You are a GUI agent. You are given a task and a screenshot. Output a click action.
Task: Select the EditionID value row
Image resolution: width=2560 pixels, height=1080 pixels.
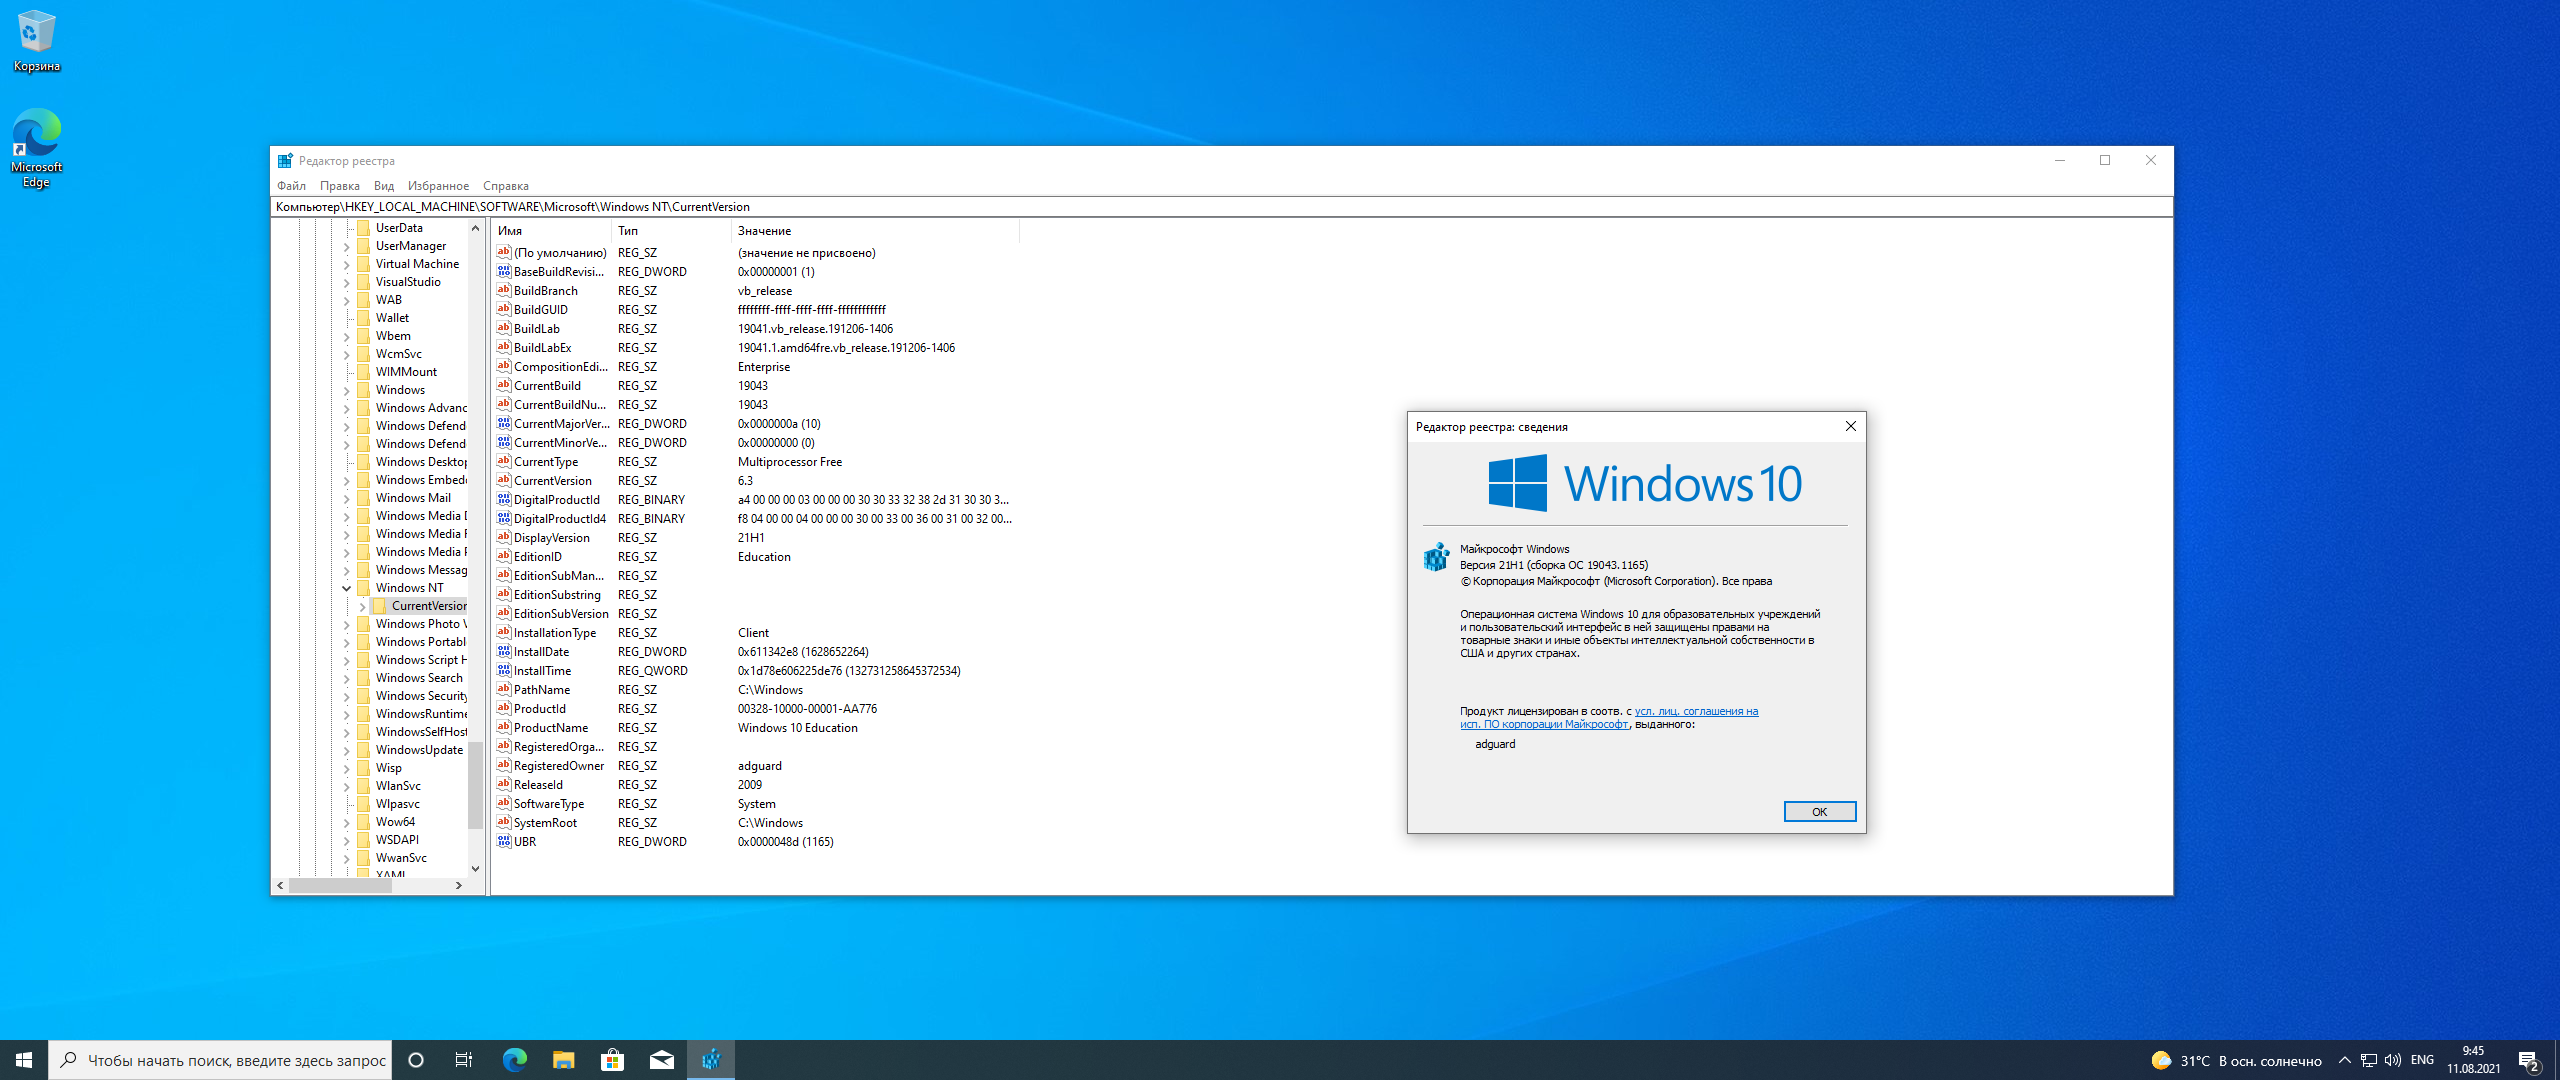coord(755,557)
